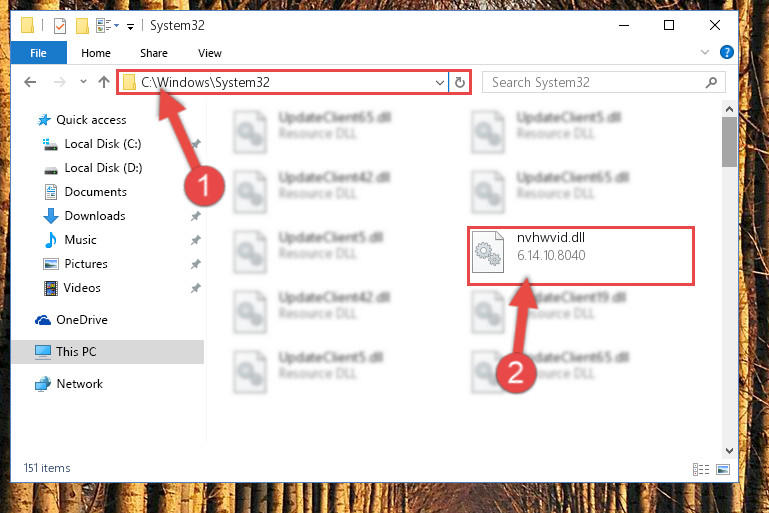Select the nvhwvid.dll file

581,256
